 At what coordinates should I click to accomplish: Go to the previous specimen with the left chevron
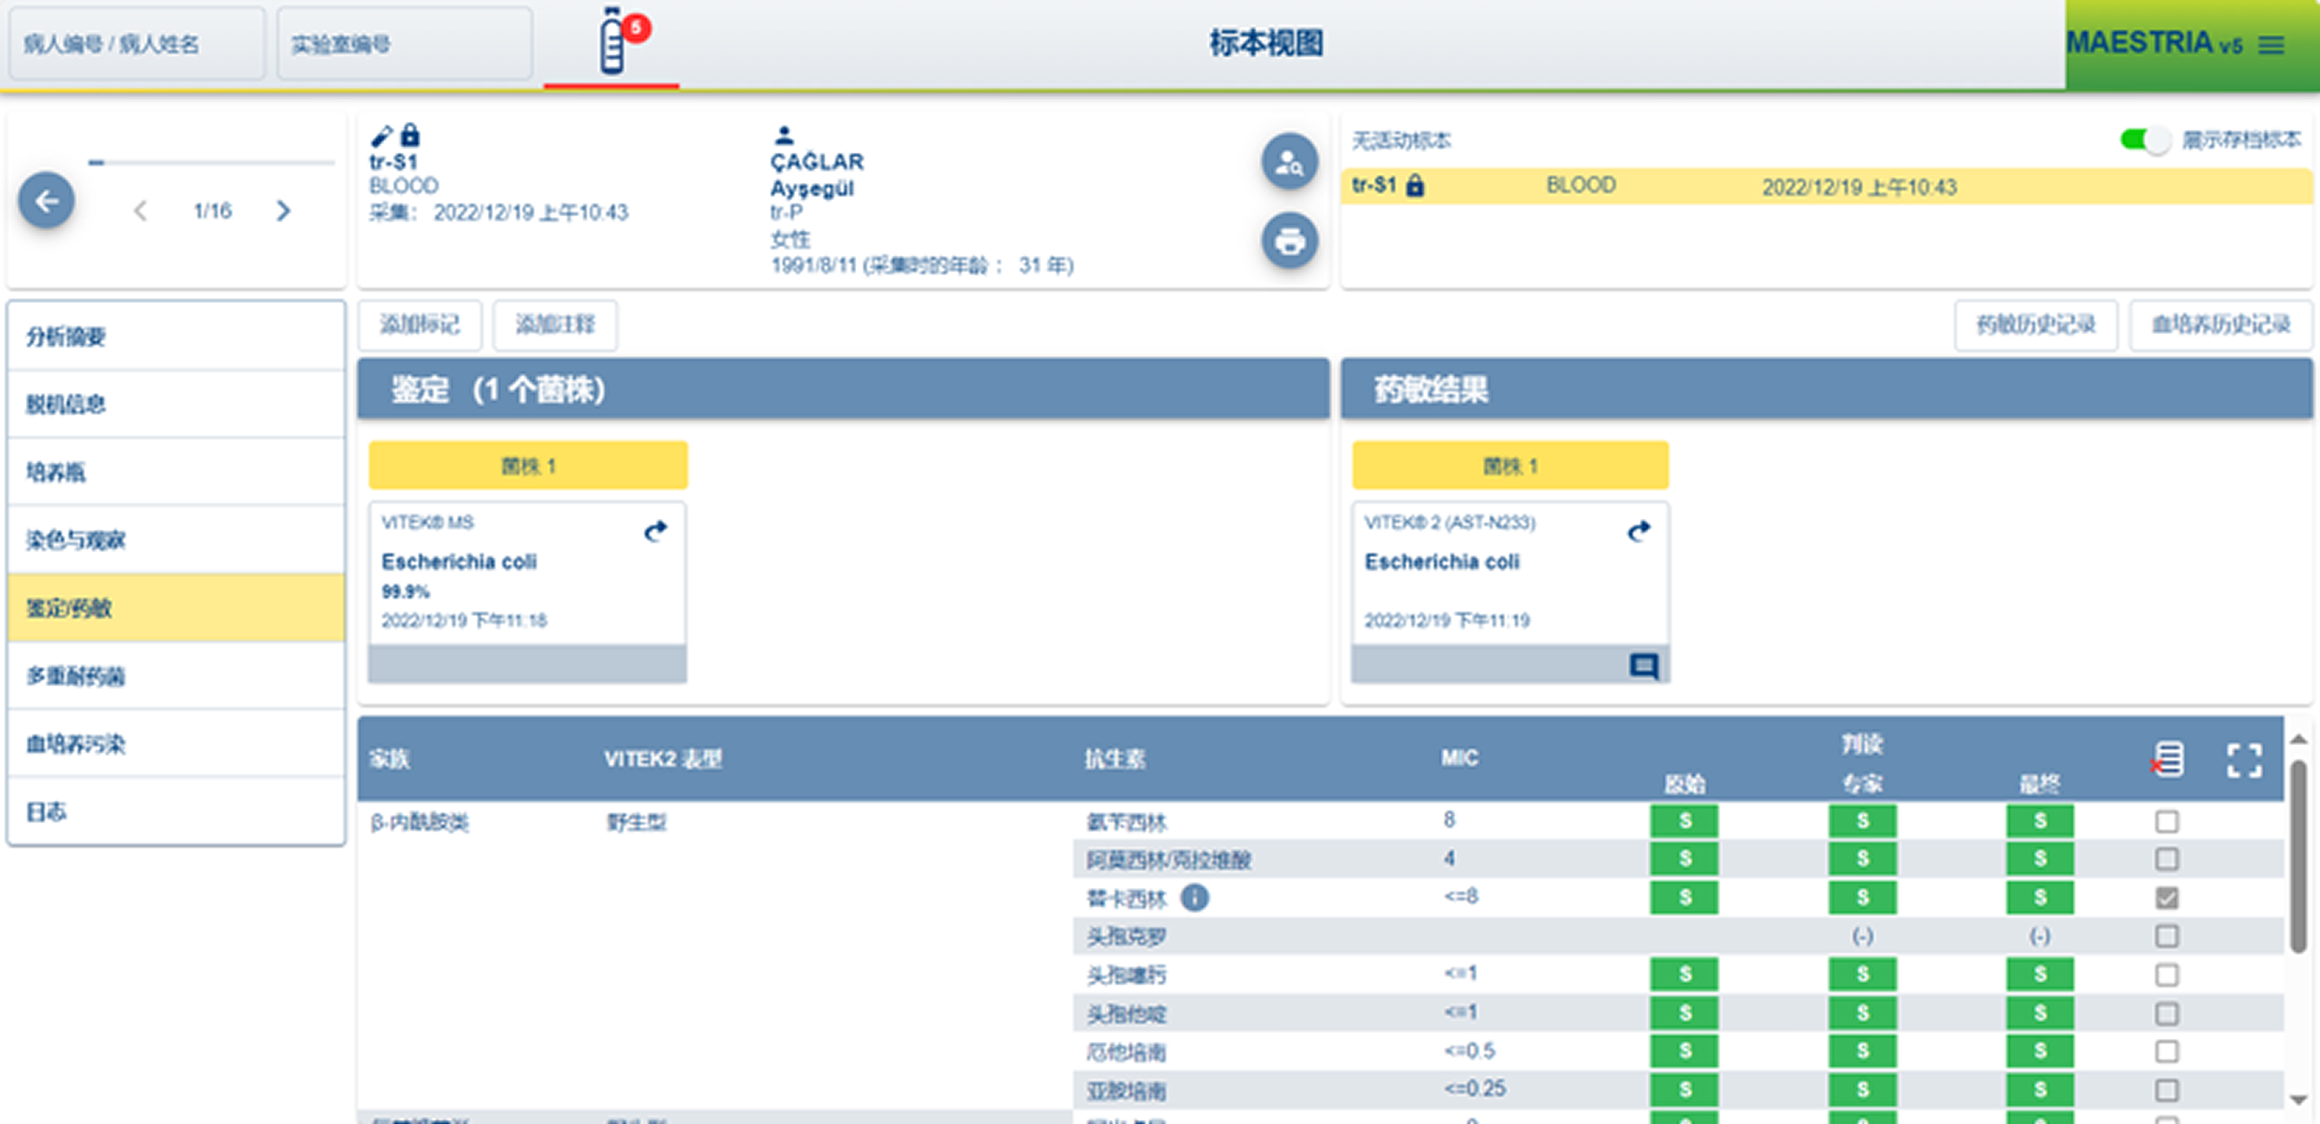140,211
